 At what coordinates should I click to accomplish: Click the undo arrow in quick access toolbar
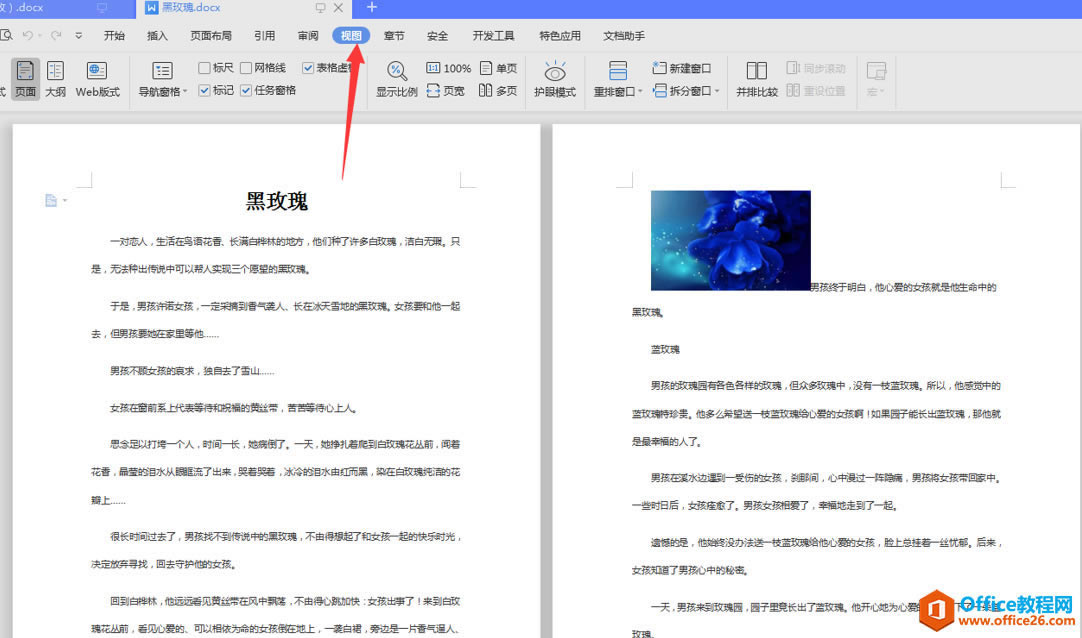(x=27, y=35)
